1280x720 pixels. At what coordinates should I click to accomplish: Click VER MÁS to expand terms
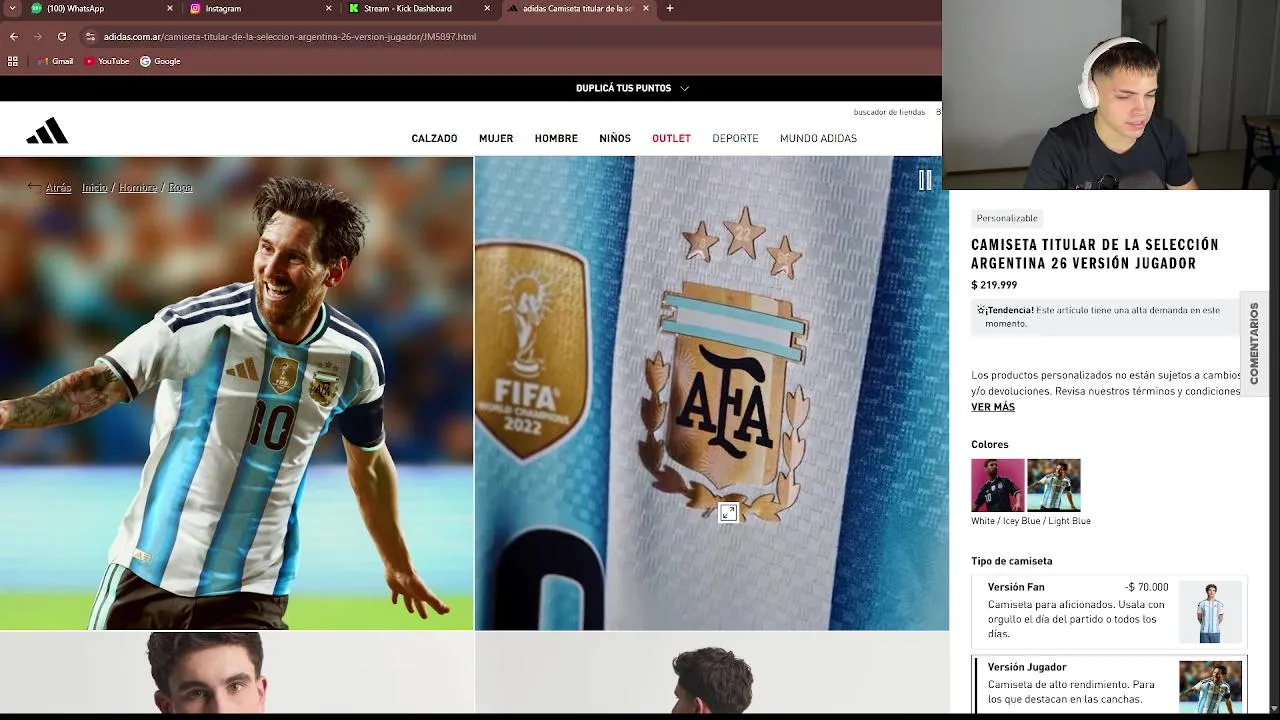[993, 407]
